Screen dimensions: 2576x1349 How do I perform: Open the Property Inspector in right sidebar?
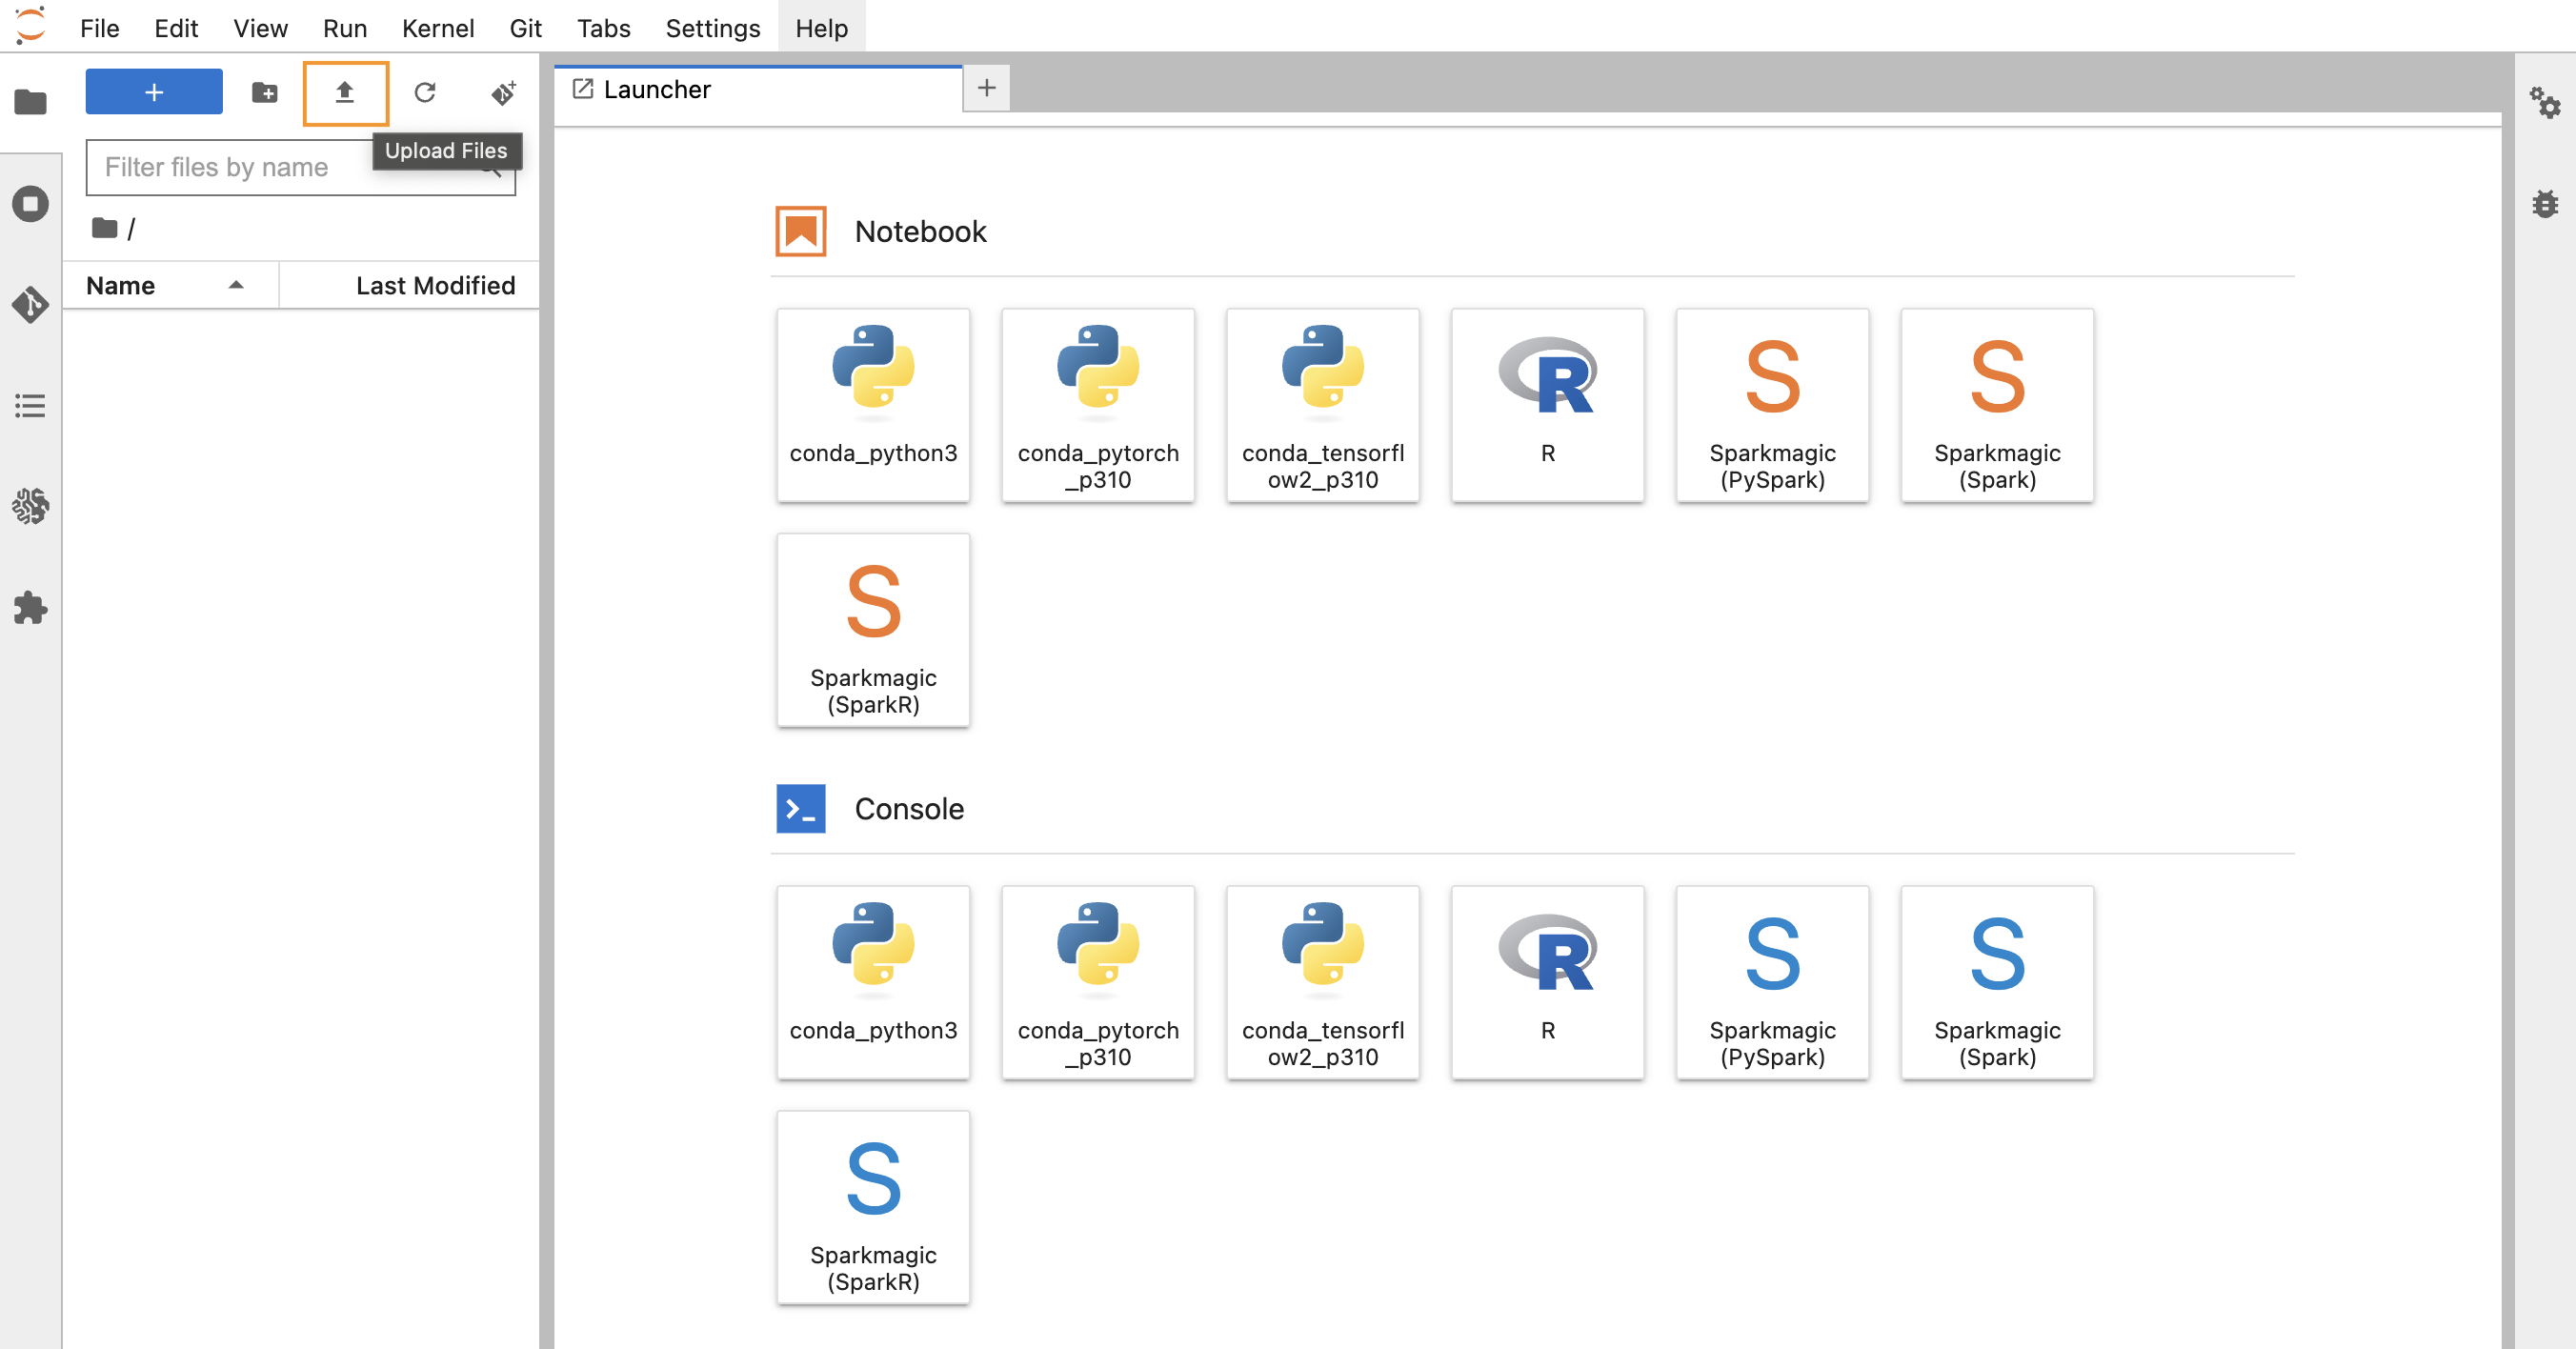click(2546, 103)
